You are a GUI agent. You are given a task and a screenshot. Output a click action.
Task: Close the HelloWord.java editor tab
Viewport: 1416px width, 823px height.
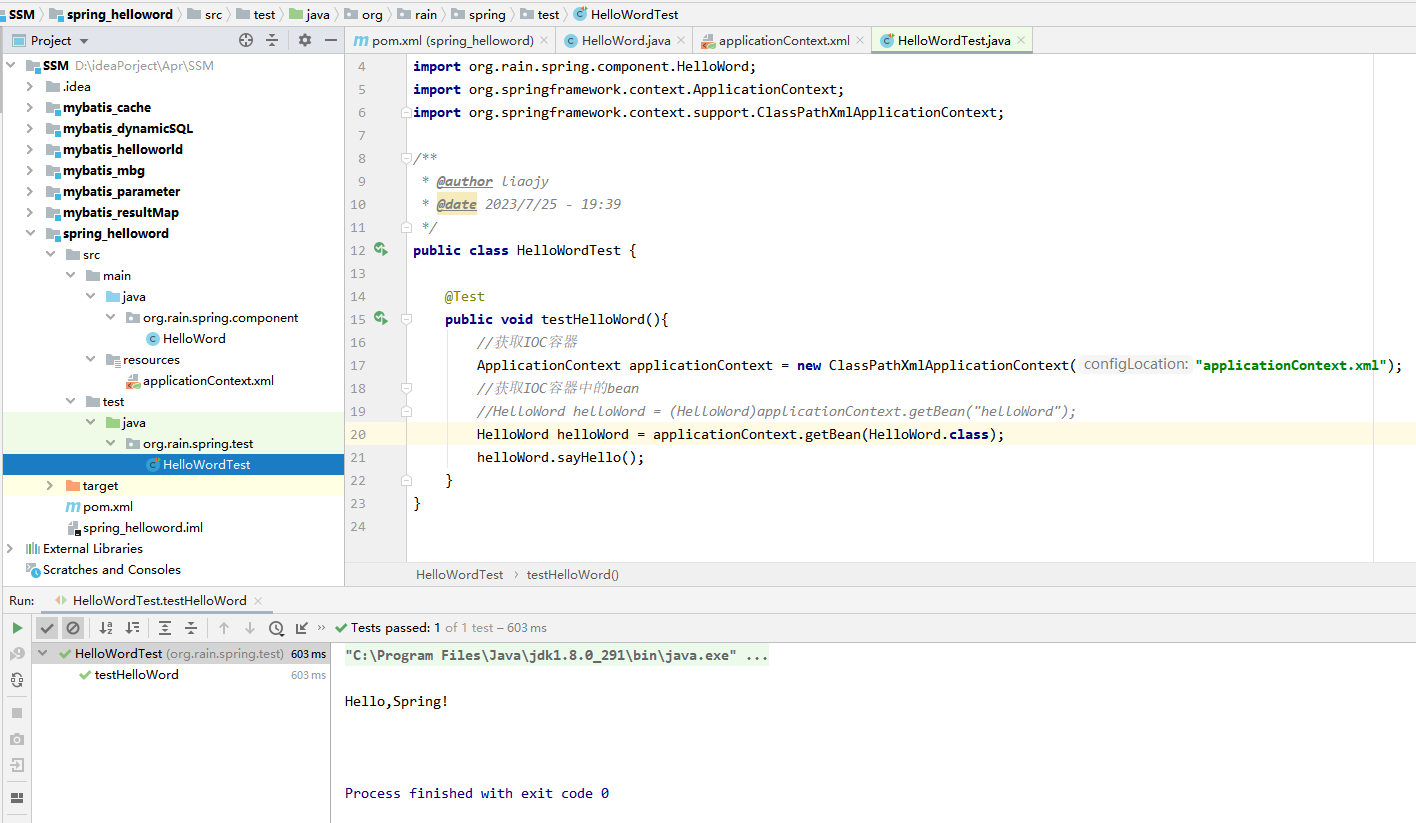coord(681,41)
